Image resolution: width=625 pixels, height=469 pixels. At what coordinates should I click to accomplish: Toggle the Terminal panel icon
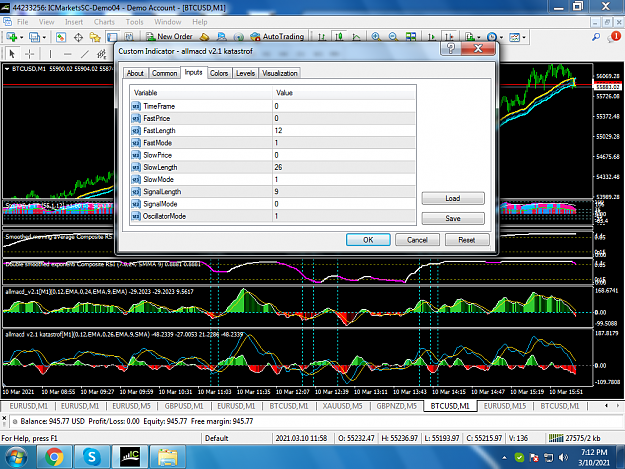point(112,37)
